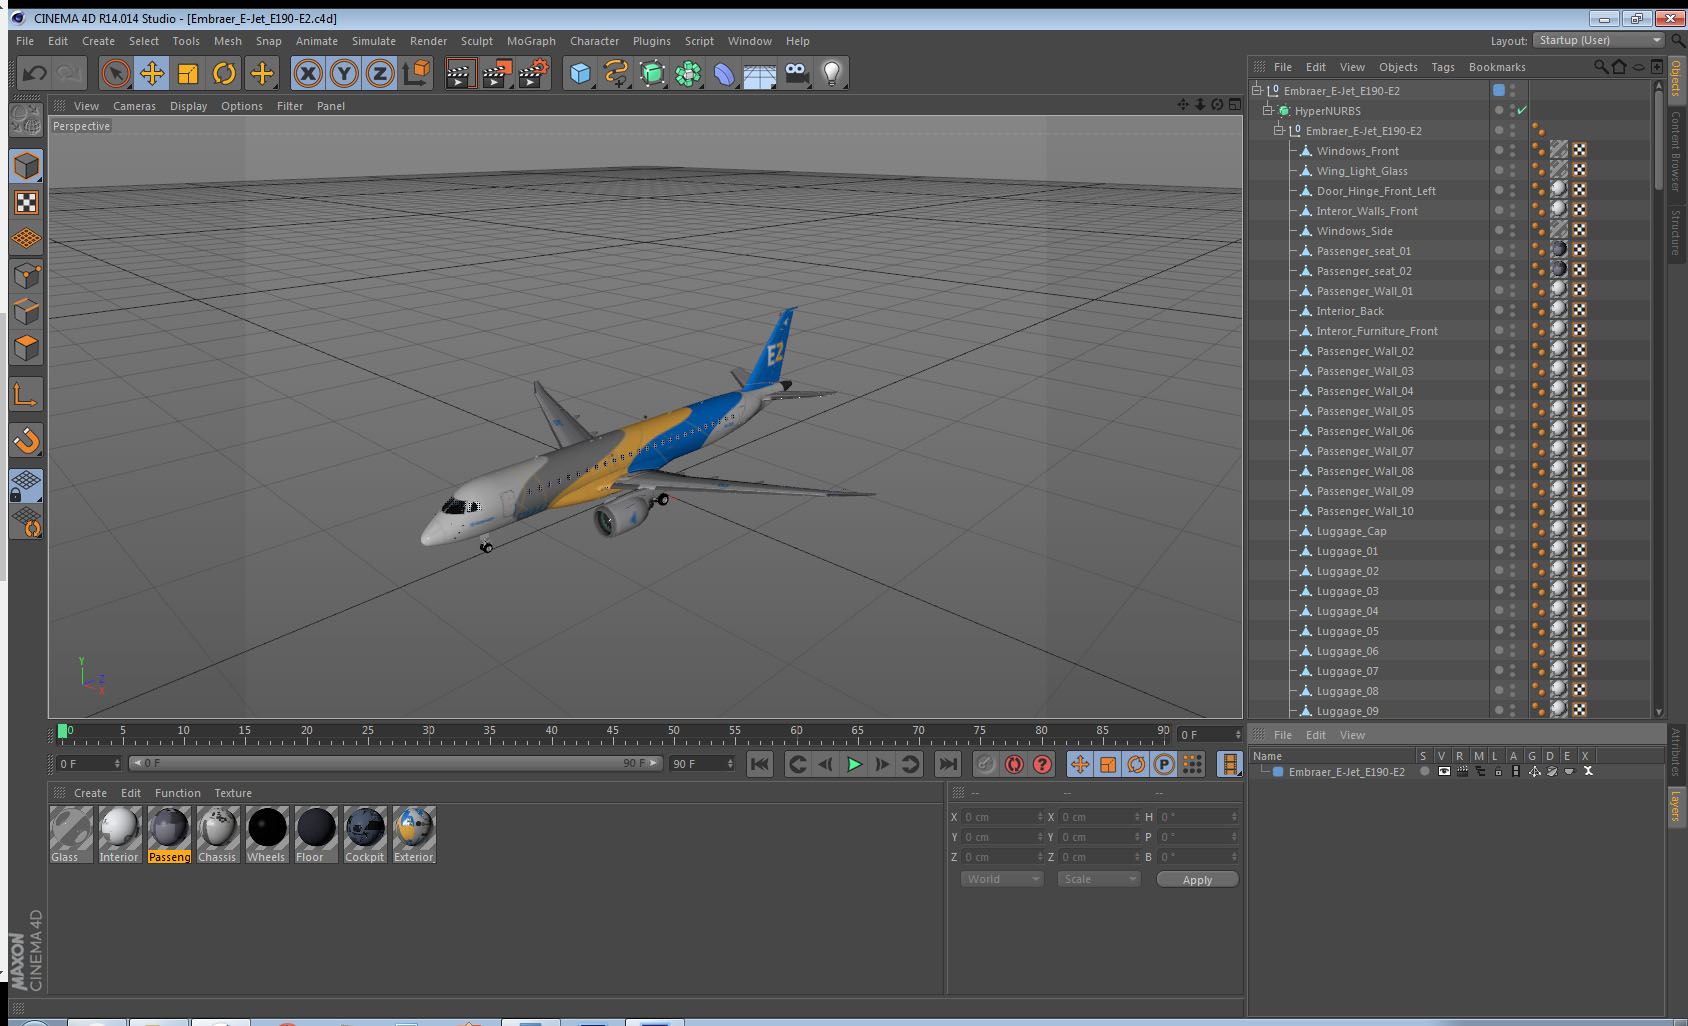The width and height of the screenshot is (1688, 1026).
Task: Add a Floor environment object icon
Action: click(760, 73)
